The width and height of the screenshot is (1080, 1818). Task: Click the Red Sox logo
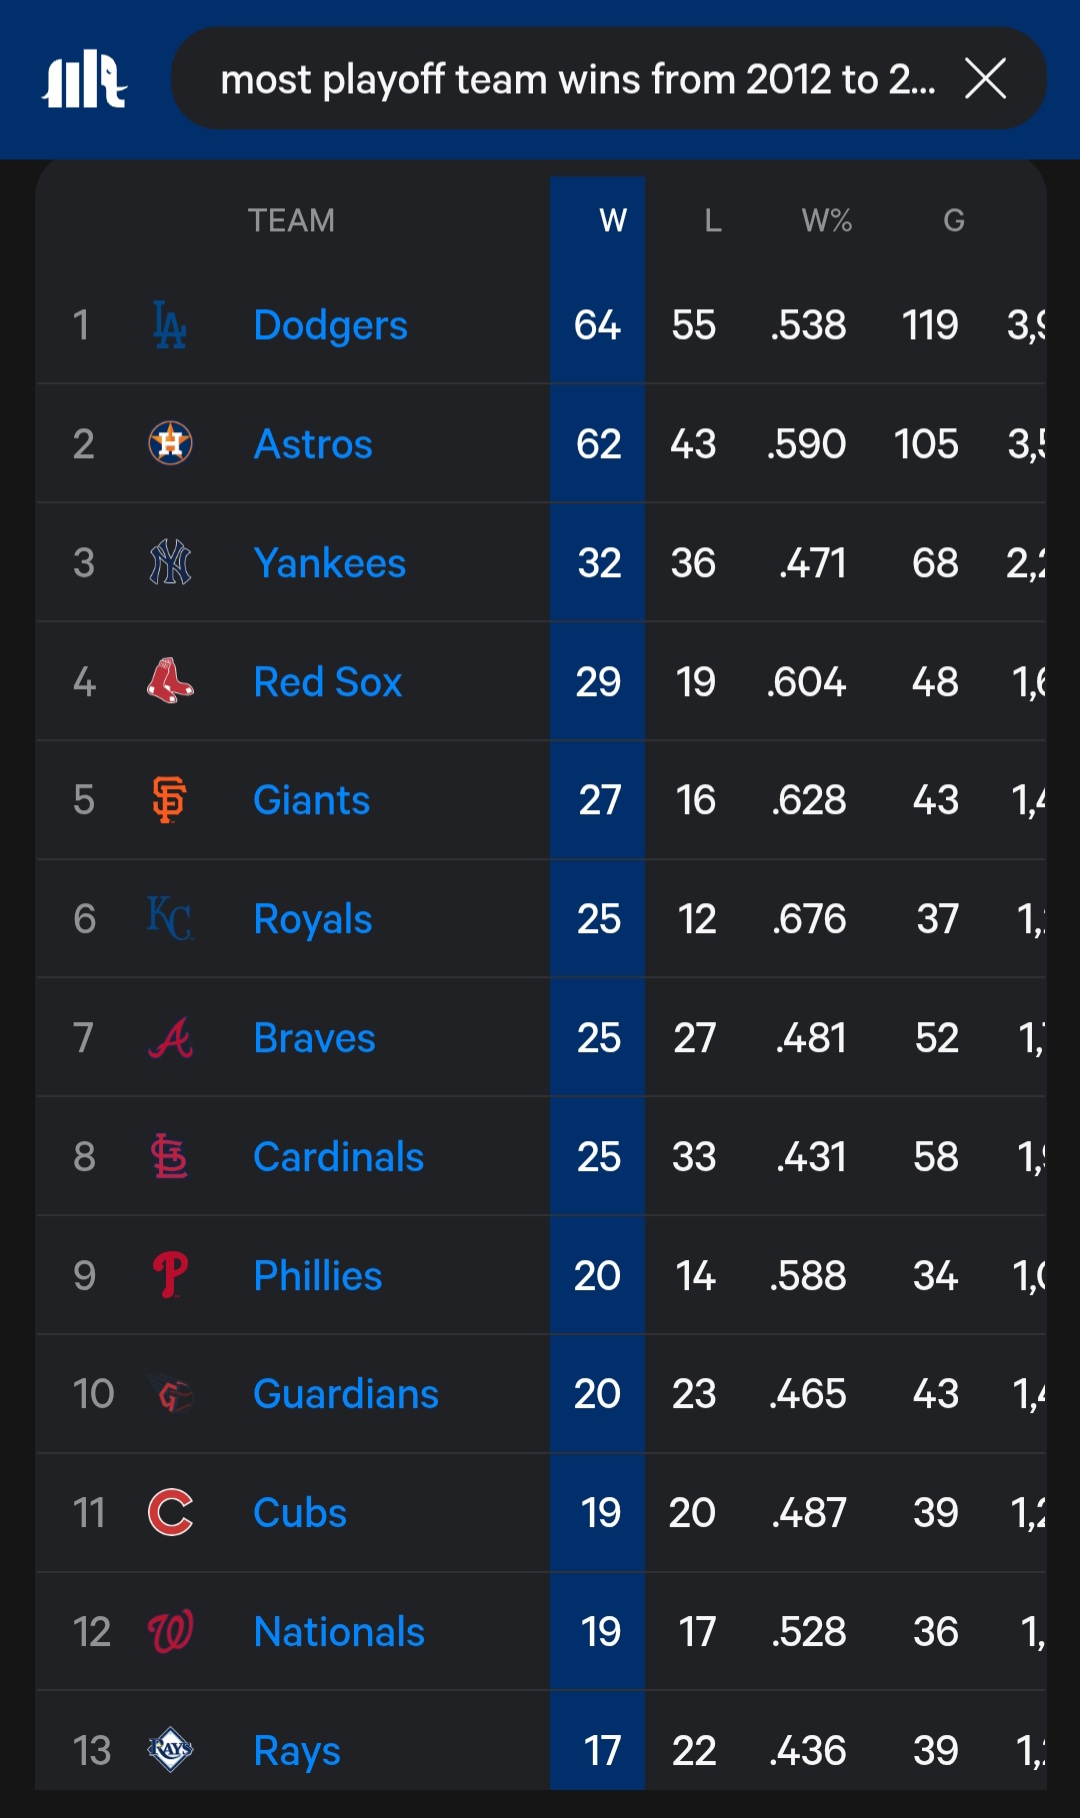(170, 681)
